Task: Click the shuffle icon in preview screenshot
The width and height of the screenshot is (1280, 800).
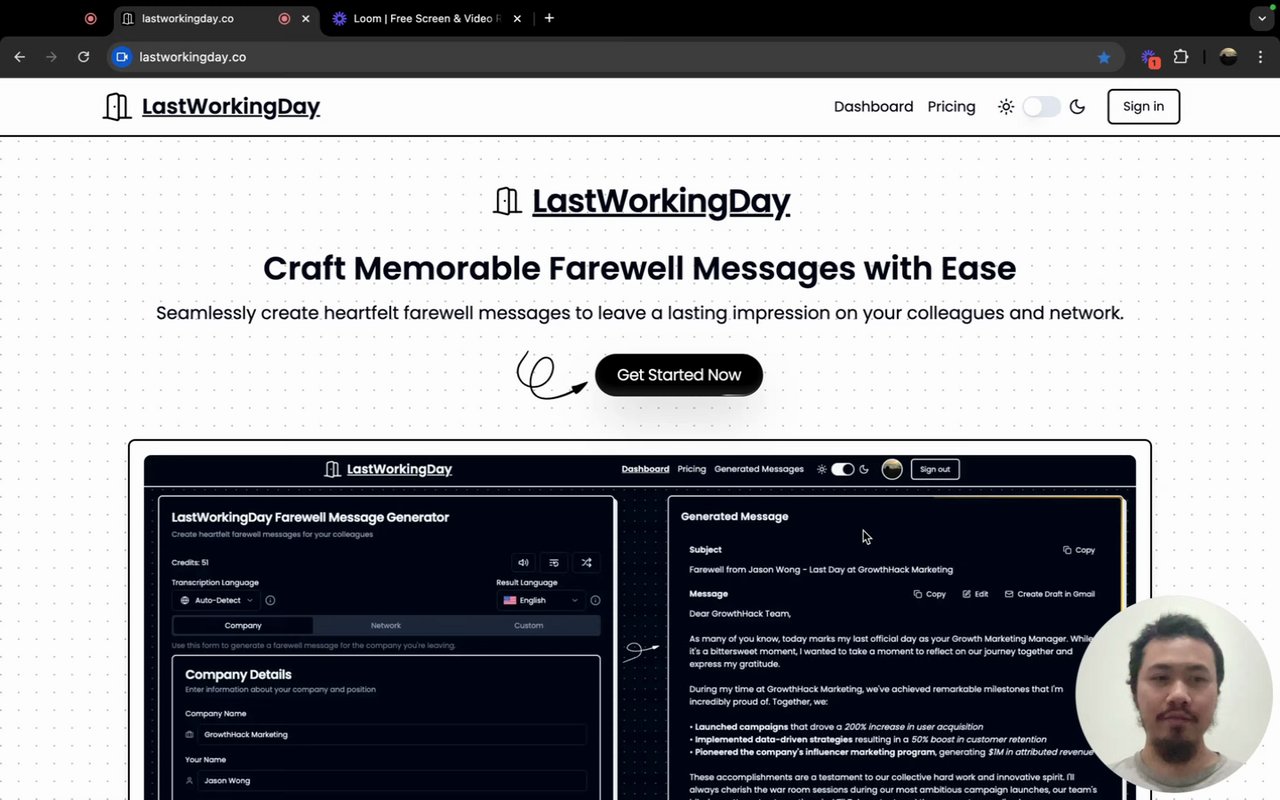Action: pos(586,562)
